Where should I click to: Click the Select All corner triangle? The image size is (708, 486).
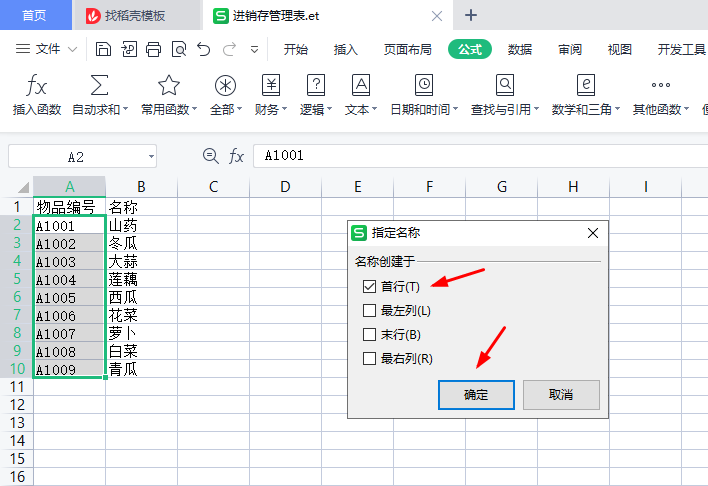click(23, 187)
